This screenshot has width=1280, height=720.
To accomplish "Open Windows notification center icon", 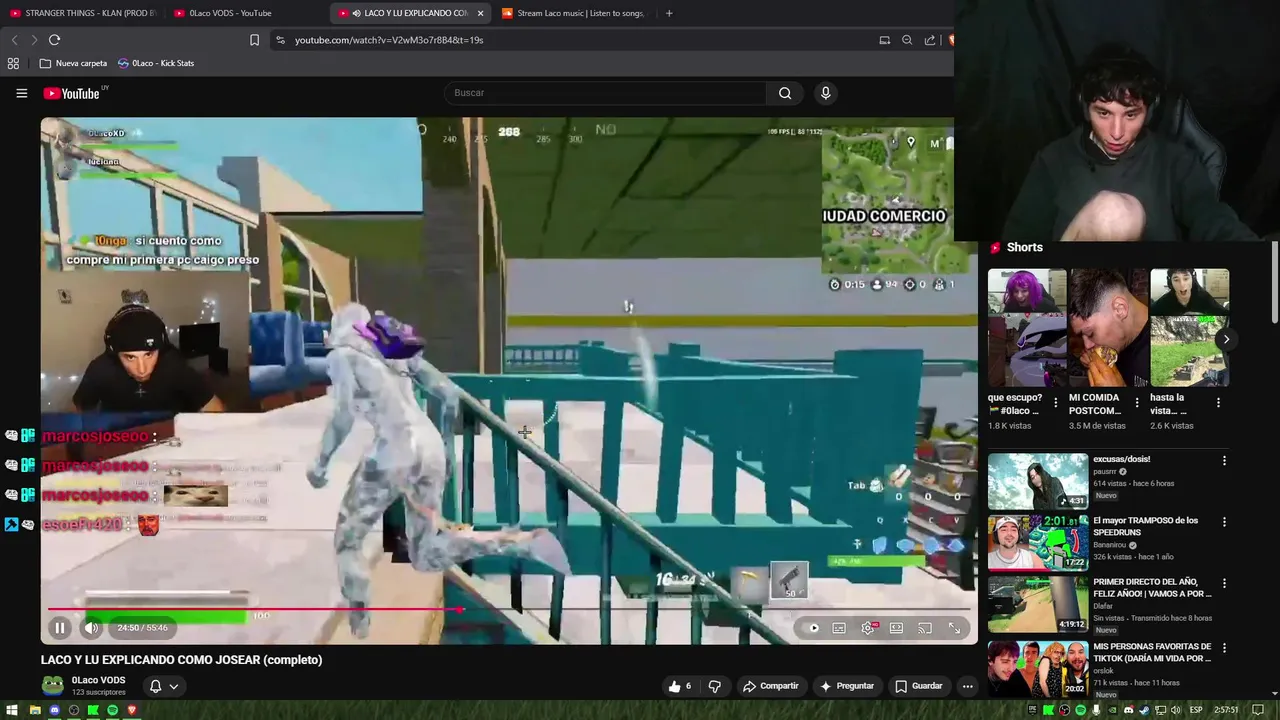I will pos(1258,710).
